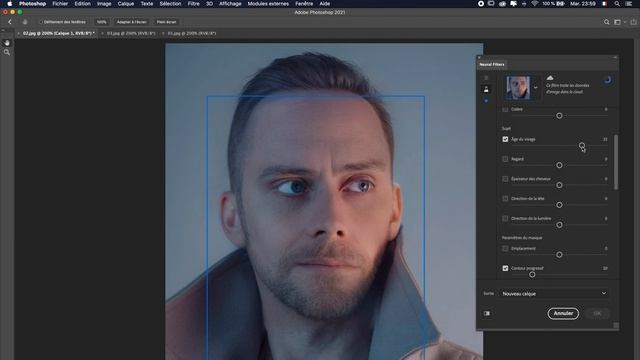The width and height of the screenshot is (640, 360).
Task: Toggle before/after preview icon at panel bottom
Action: pos(487,313)
